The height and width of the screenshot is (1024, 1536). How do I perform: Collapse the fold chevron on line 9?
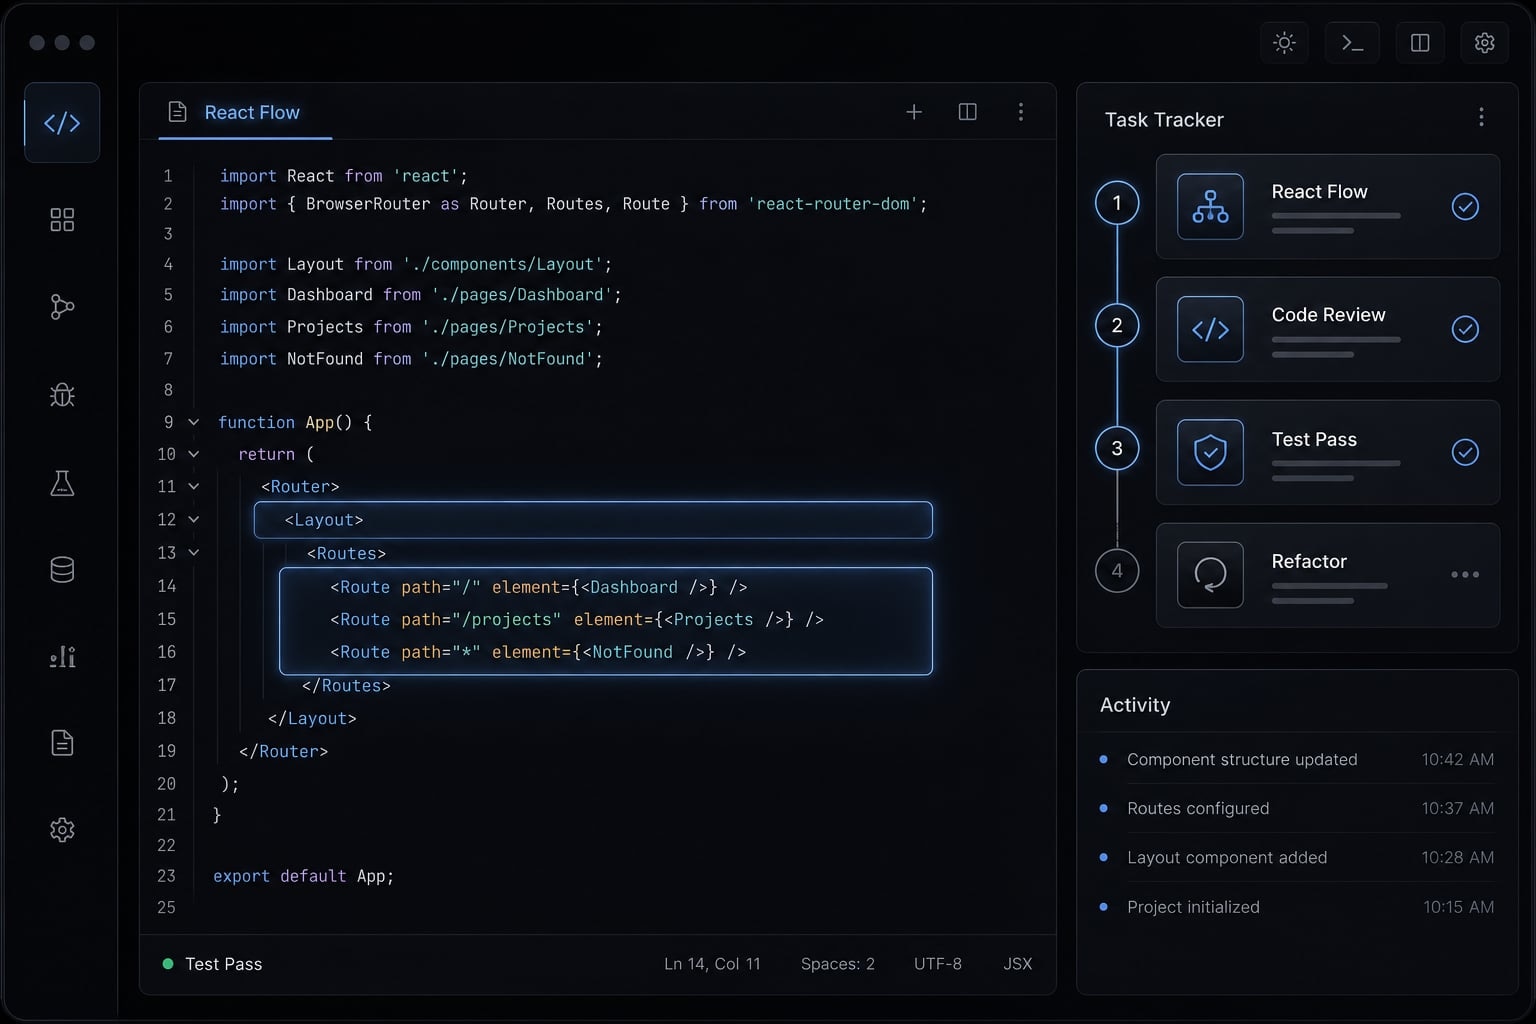coord(194,422)
